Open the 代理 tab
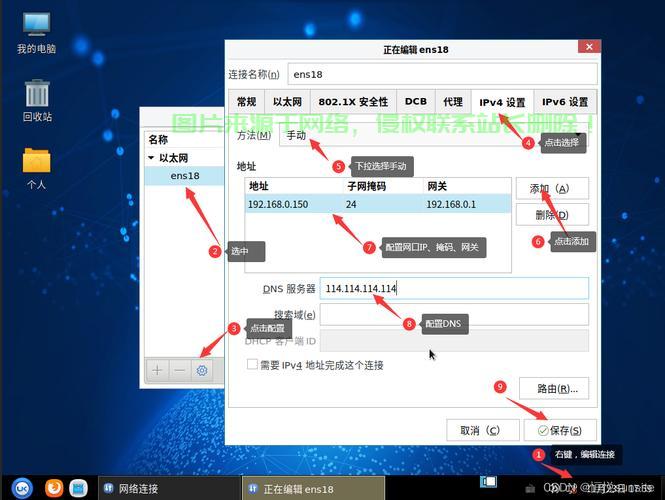The image size is (665, 500). point(453,102)
